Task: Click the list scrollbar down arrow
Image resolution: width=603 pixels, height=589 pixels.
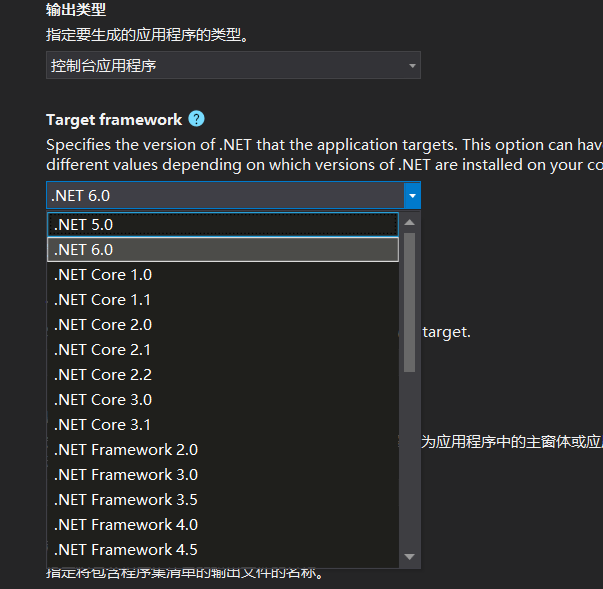Action: tap(410, 557)
